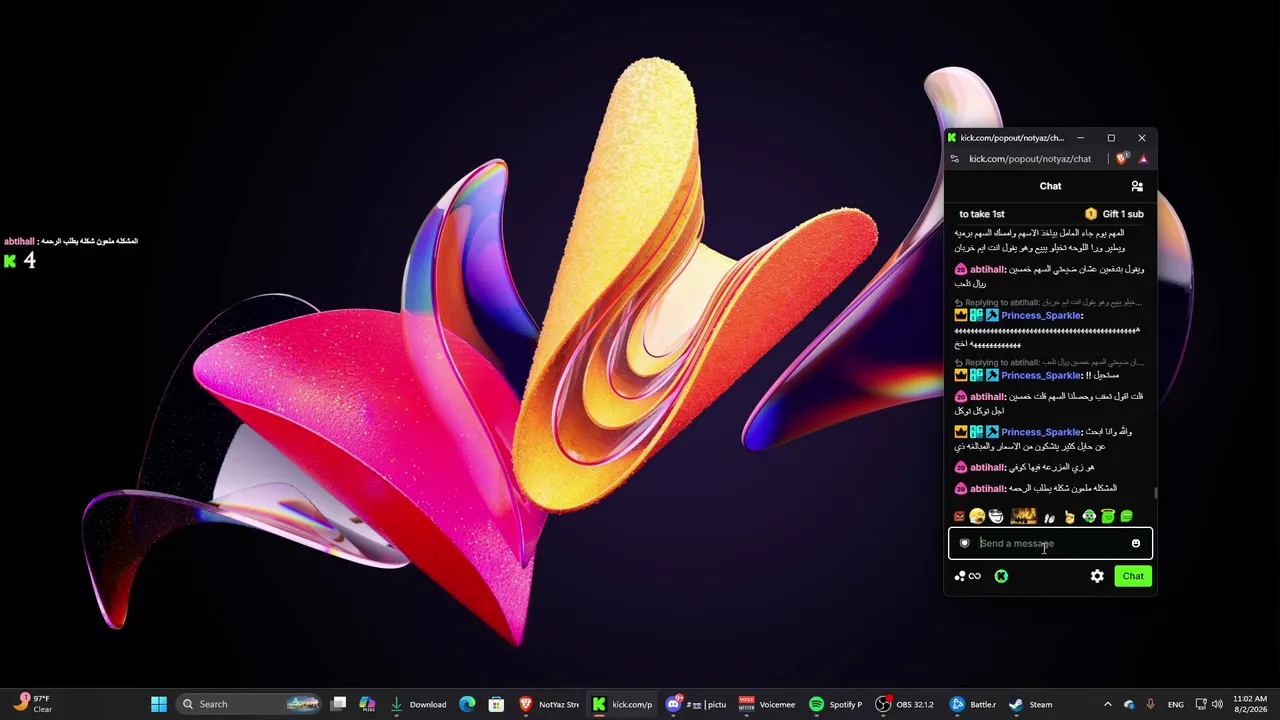The height and width of the screenshot is (720, 1280).
Task: Click microphone icon in system tray
Action: [1150, 704]
